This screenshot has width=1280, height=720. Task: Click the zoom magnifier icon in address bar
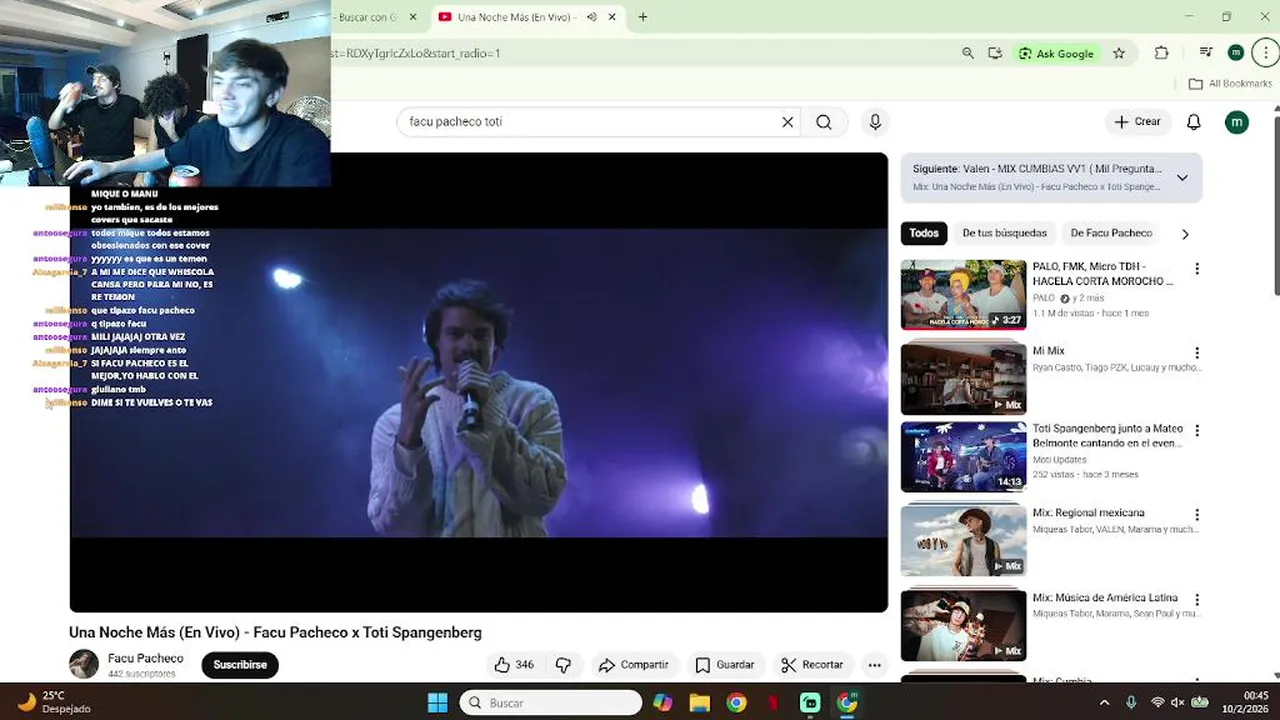(x=968, y=53)
